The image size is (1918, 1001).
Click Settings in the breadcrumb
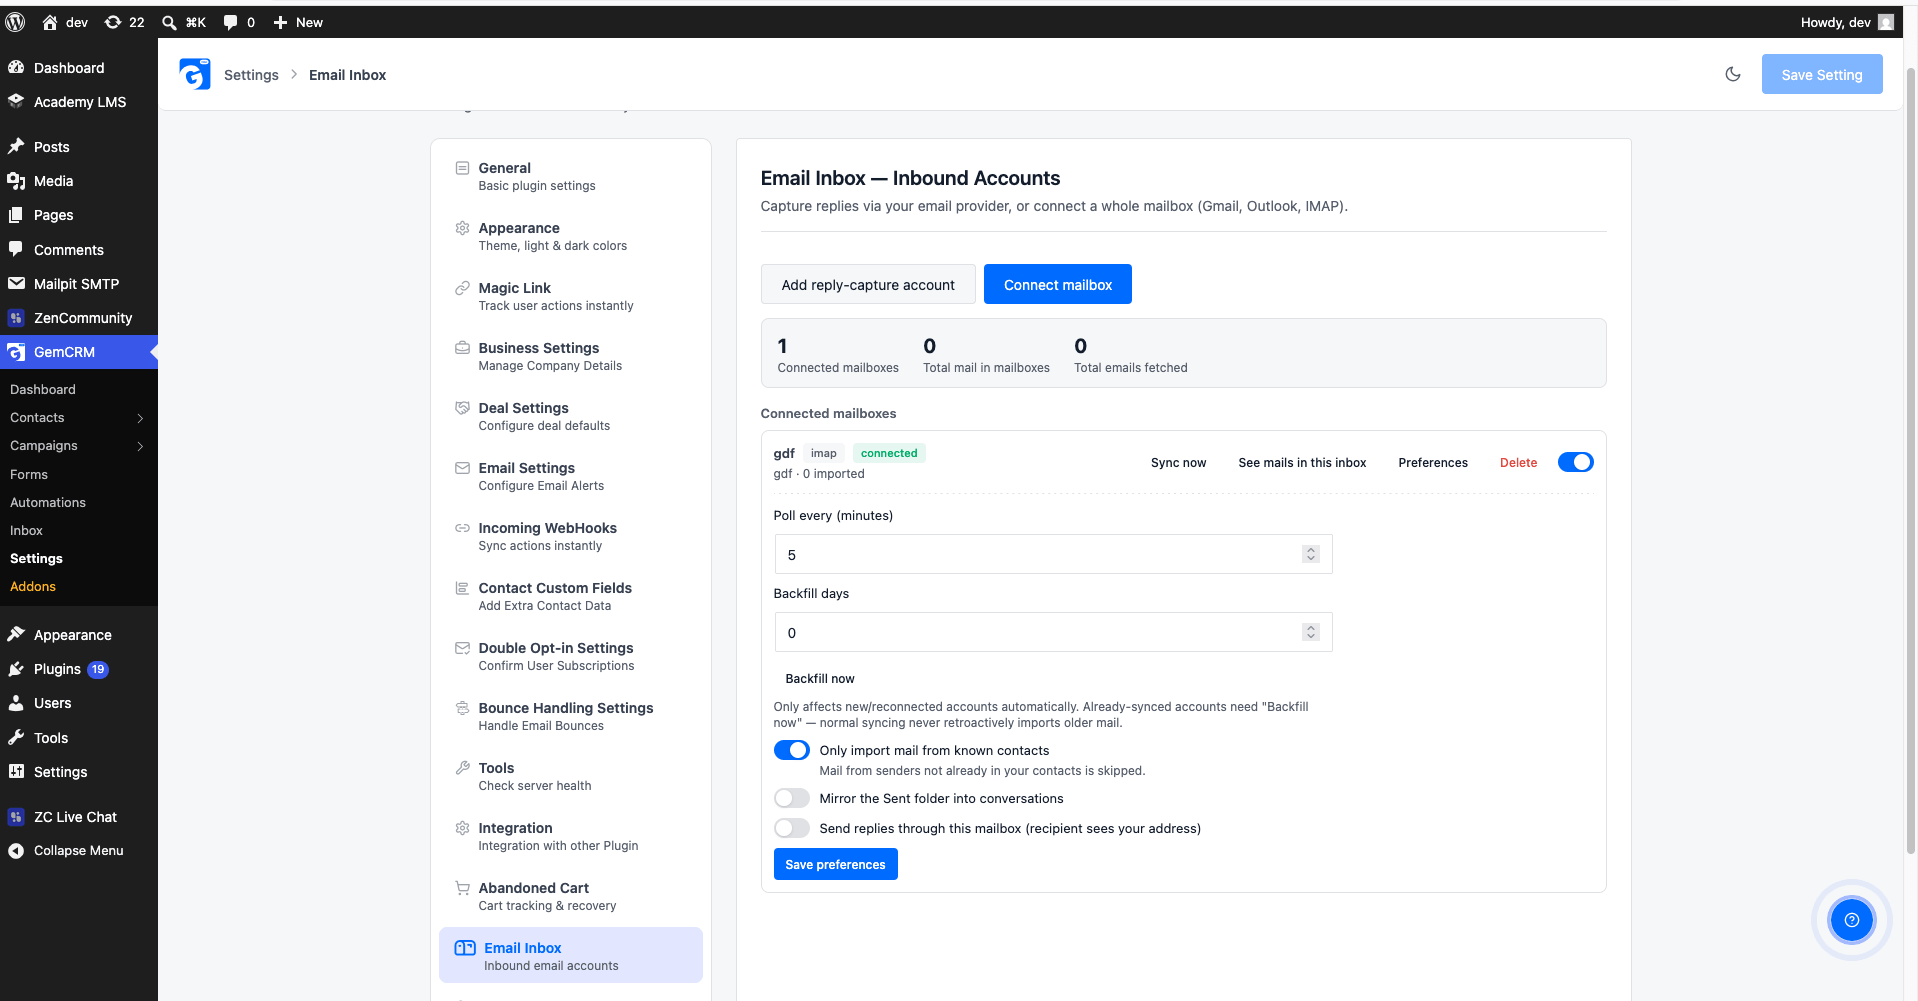click(251, 75)
